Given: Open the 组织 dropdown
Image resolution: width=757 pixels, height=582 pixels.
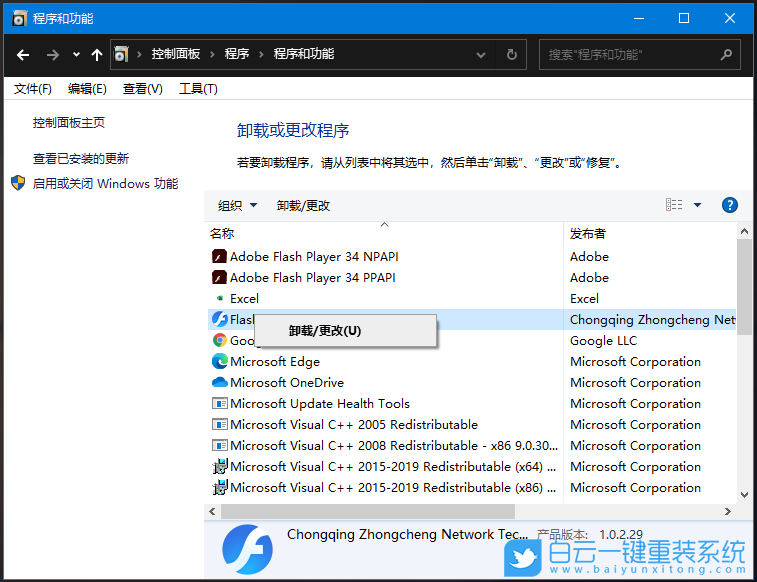Looking at the screenshot, I should click(x=237, y=206).
